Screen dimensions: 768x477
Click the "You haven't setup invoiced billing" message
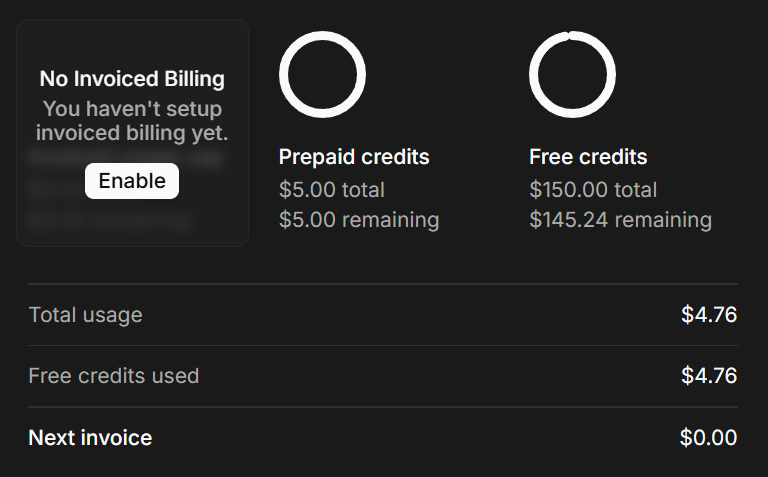[x=132, y=120]
